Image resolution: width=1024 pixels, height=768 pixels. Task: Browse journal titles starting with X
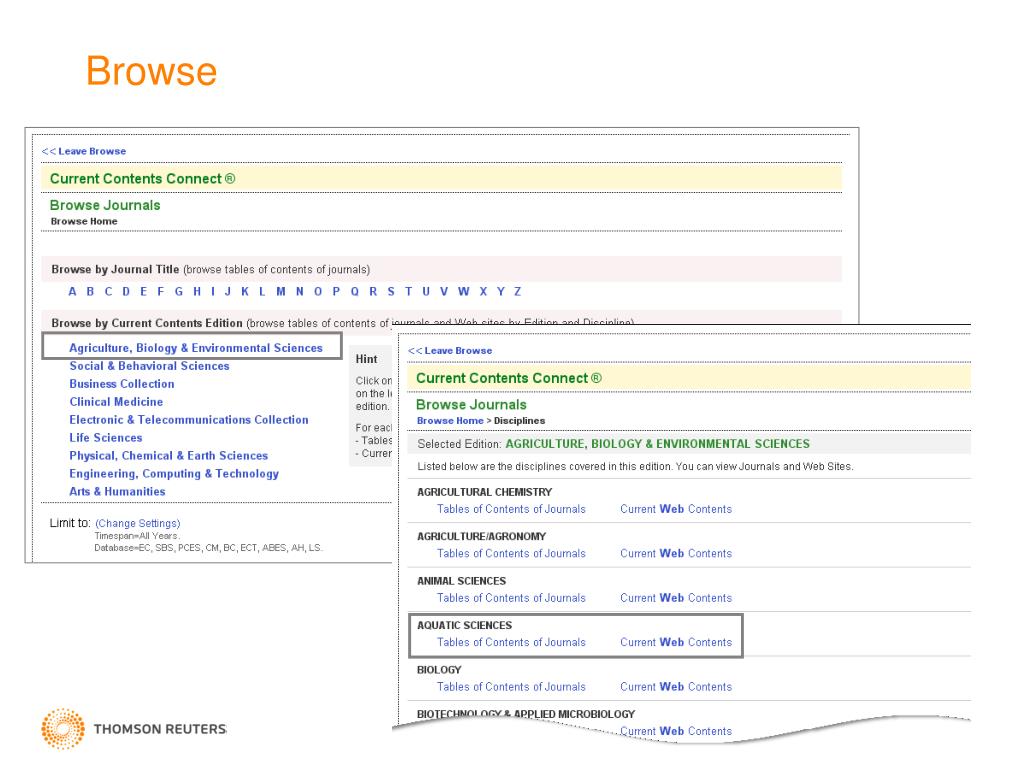tap(483, 291)
